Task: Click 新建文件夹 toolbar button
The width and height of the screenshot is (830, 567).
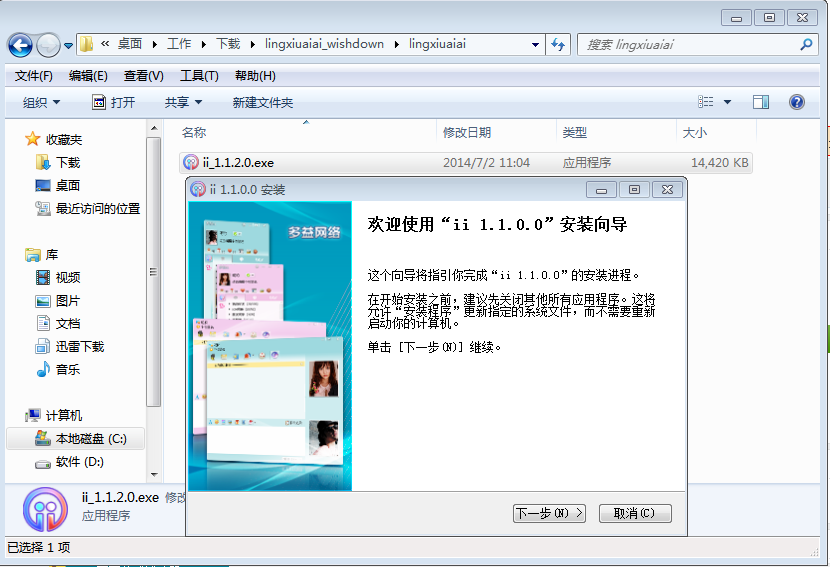Action: point(263,102)
